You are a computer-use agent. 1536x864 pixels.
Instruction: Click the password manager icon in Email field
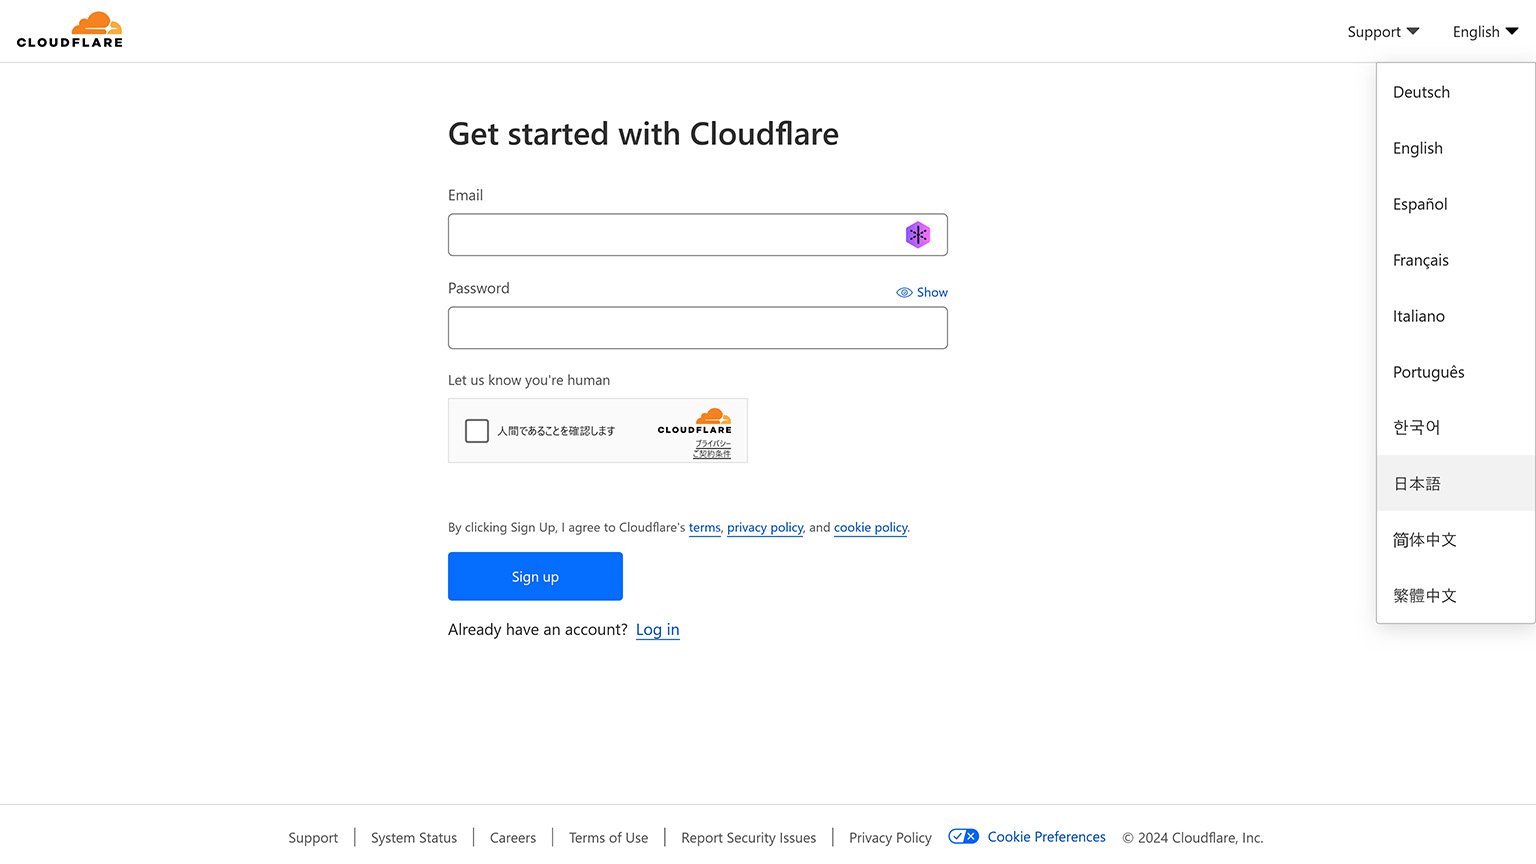pyautogui.click(x=917, y=235)
